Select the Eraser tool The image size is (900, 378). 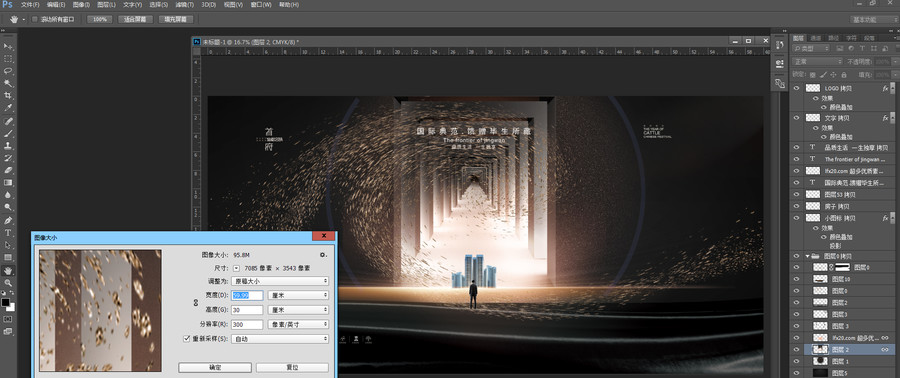[x=8, y=170]
